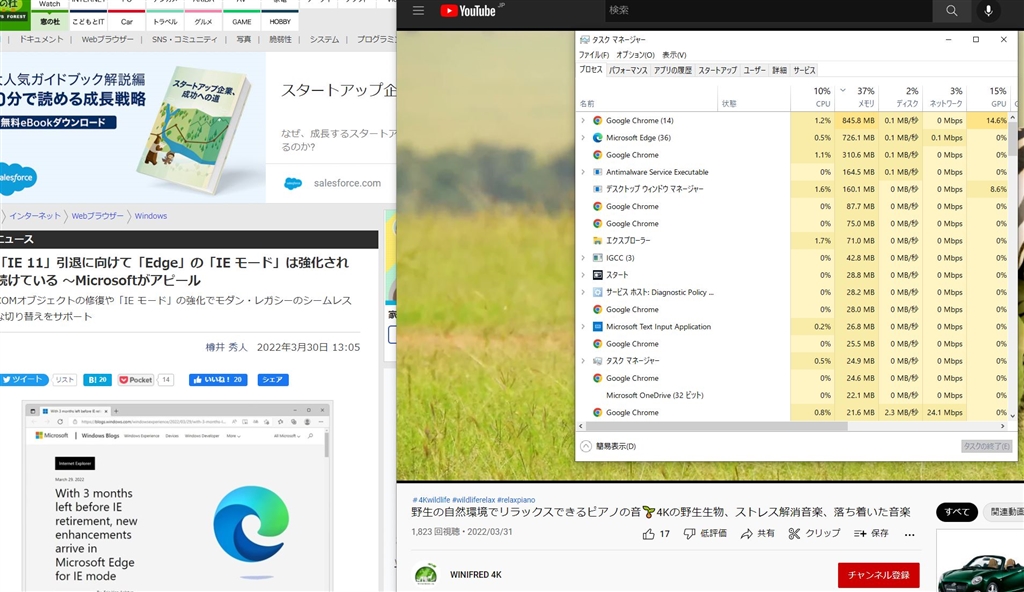Select the すべて filter chip
Screen dimensions: 1024x592
[957, 512]
